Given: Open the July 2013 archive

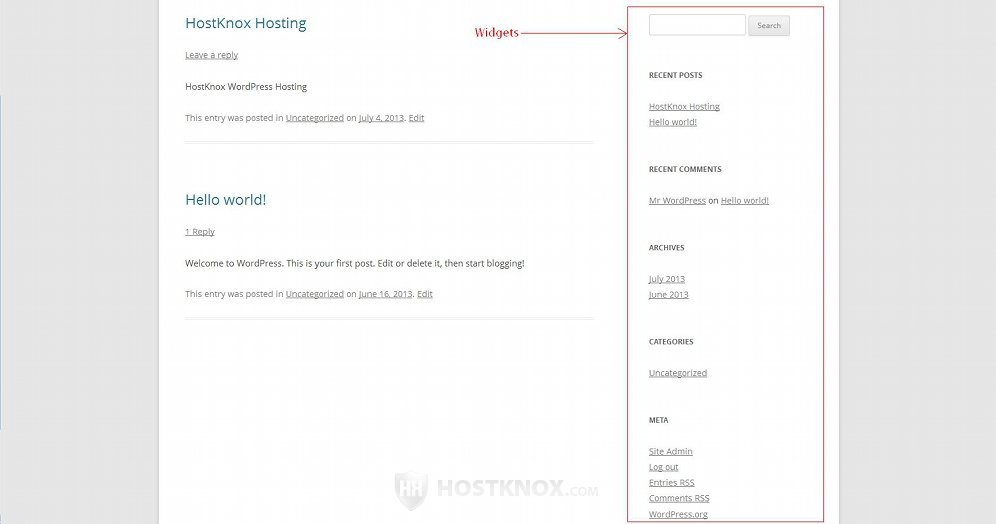Looking at the screenshot, I should [667, 279].
